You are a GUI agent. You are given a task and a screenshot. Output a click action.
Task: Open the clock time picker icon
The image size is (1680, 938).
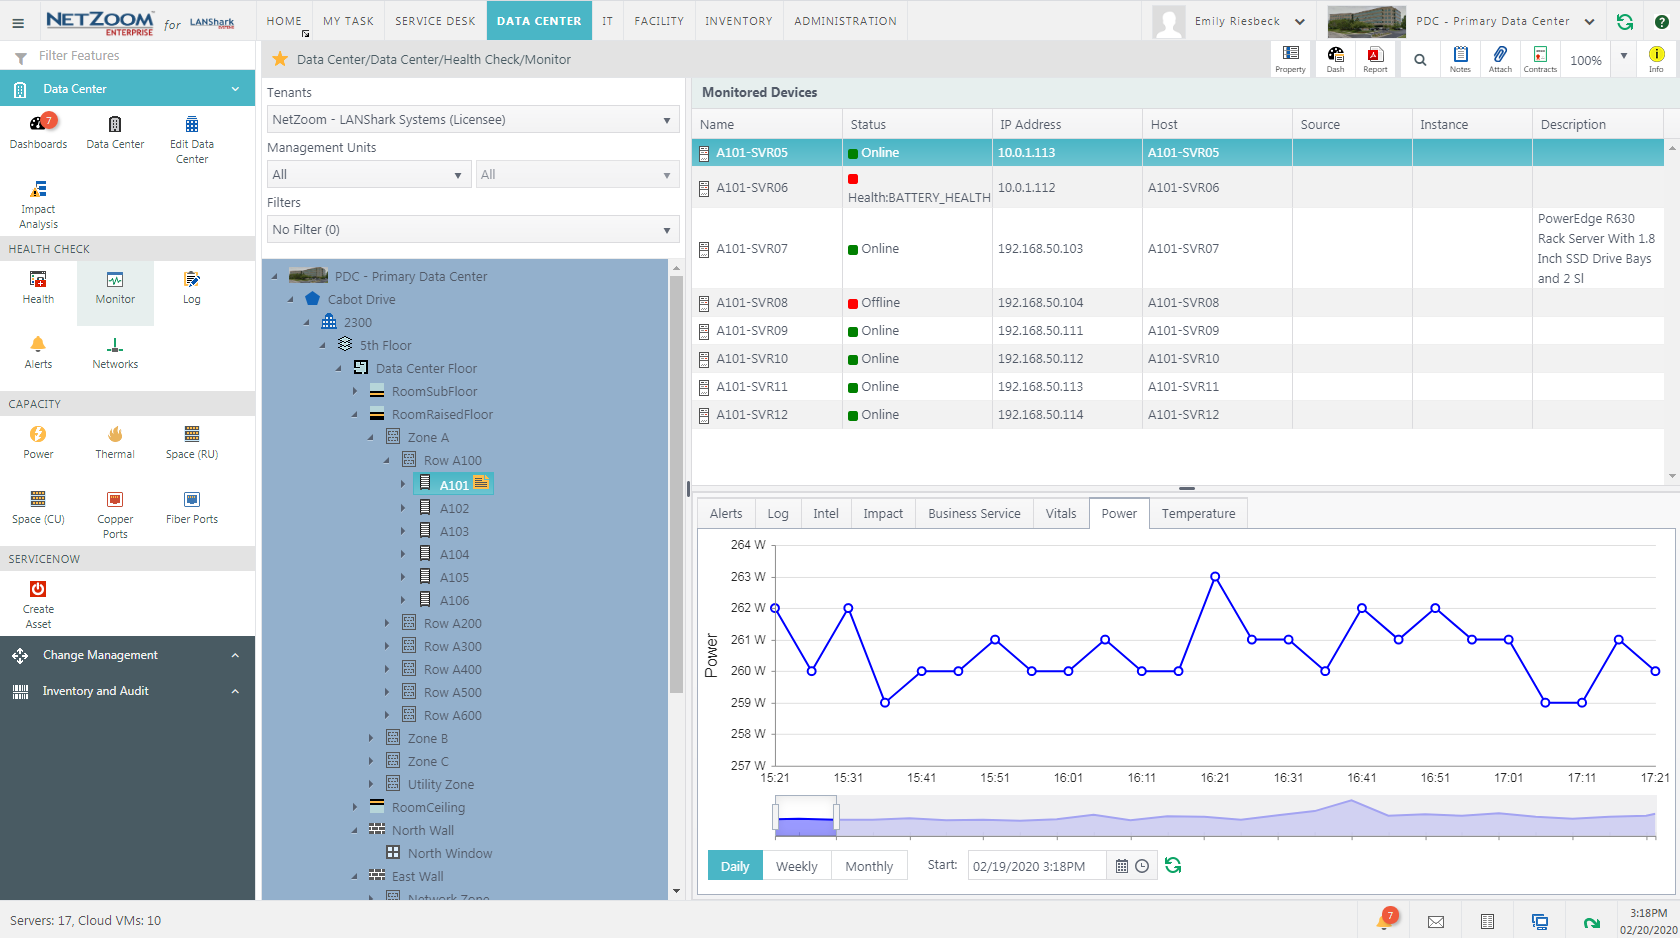1142,866
